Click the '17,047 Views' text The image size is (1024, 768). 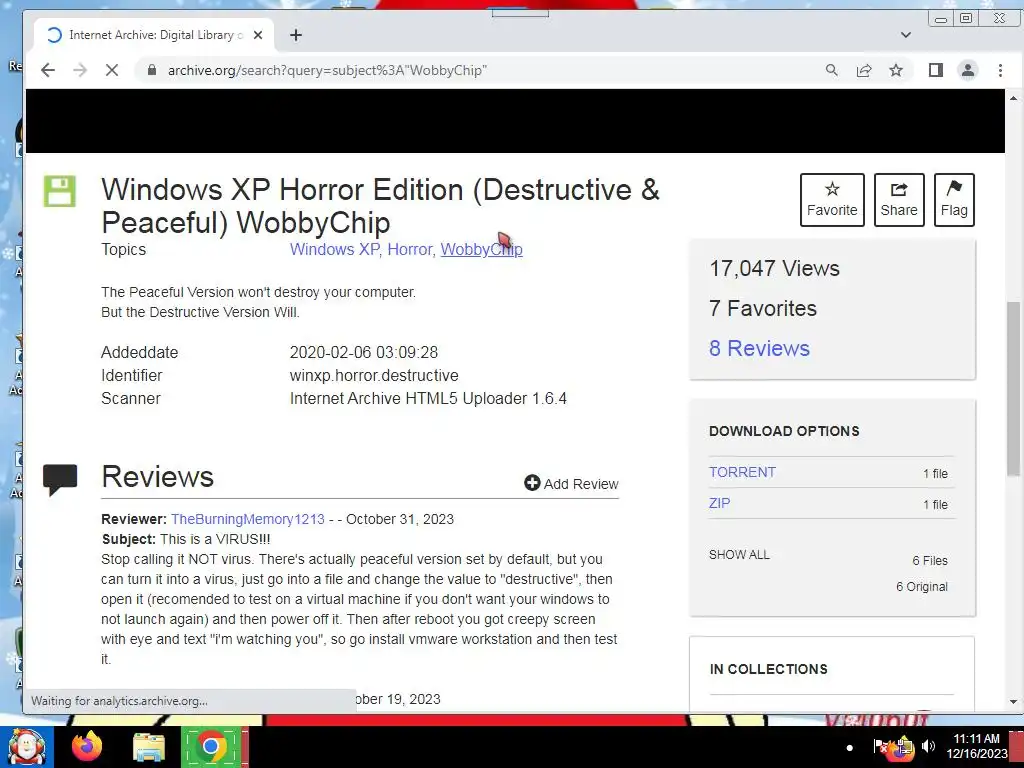pyautogui.click(x=774, y=268)
